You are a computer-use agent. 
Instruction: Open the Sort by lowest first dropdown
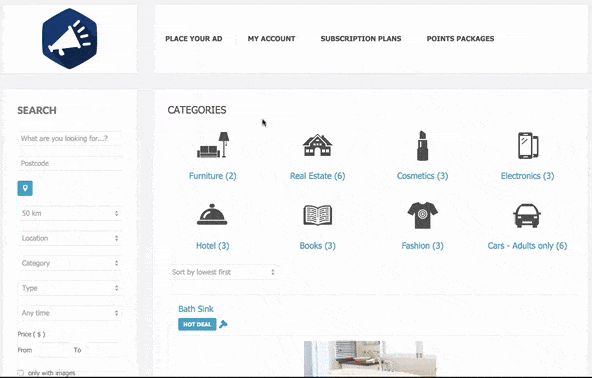pyautogui.click(x=224, y=272)
